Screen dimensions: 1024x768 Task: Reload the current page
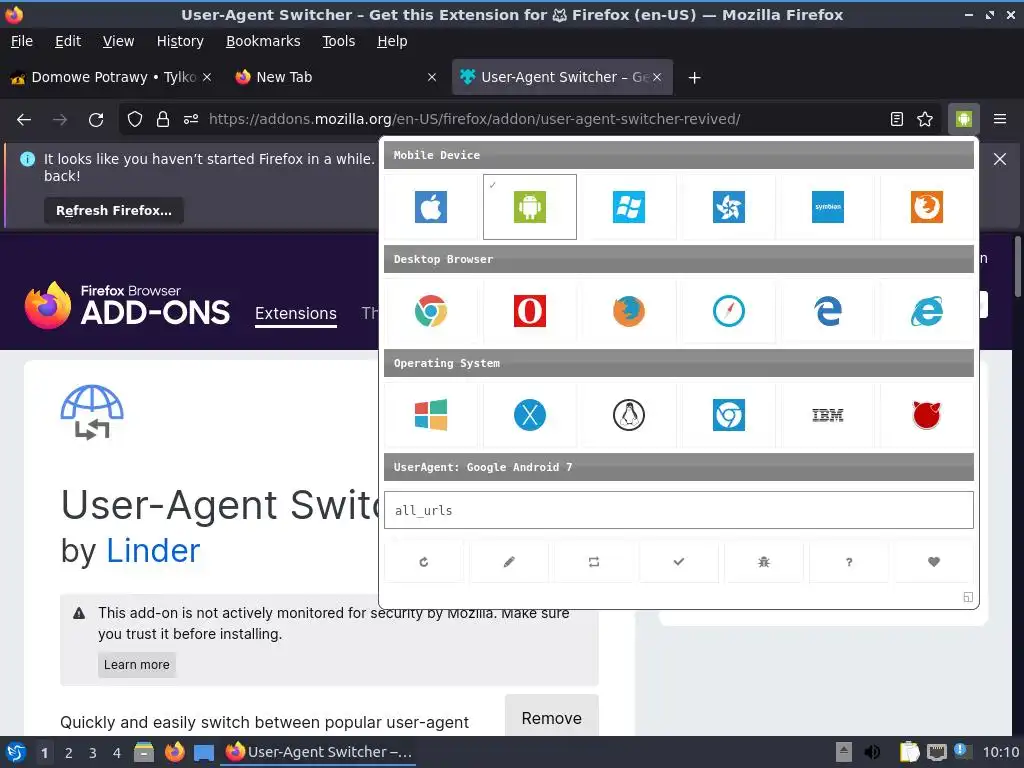[96, 119]
